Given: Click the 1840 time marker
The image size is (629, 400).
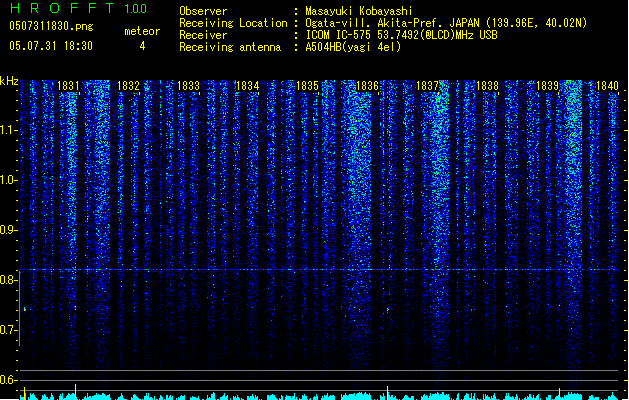Looking at the screenshot, I should 607,86.
